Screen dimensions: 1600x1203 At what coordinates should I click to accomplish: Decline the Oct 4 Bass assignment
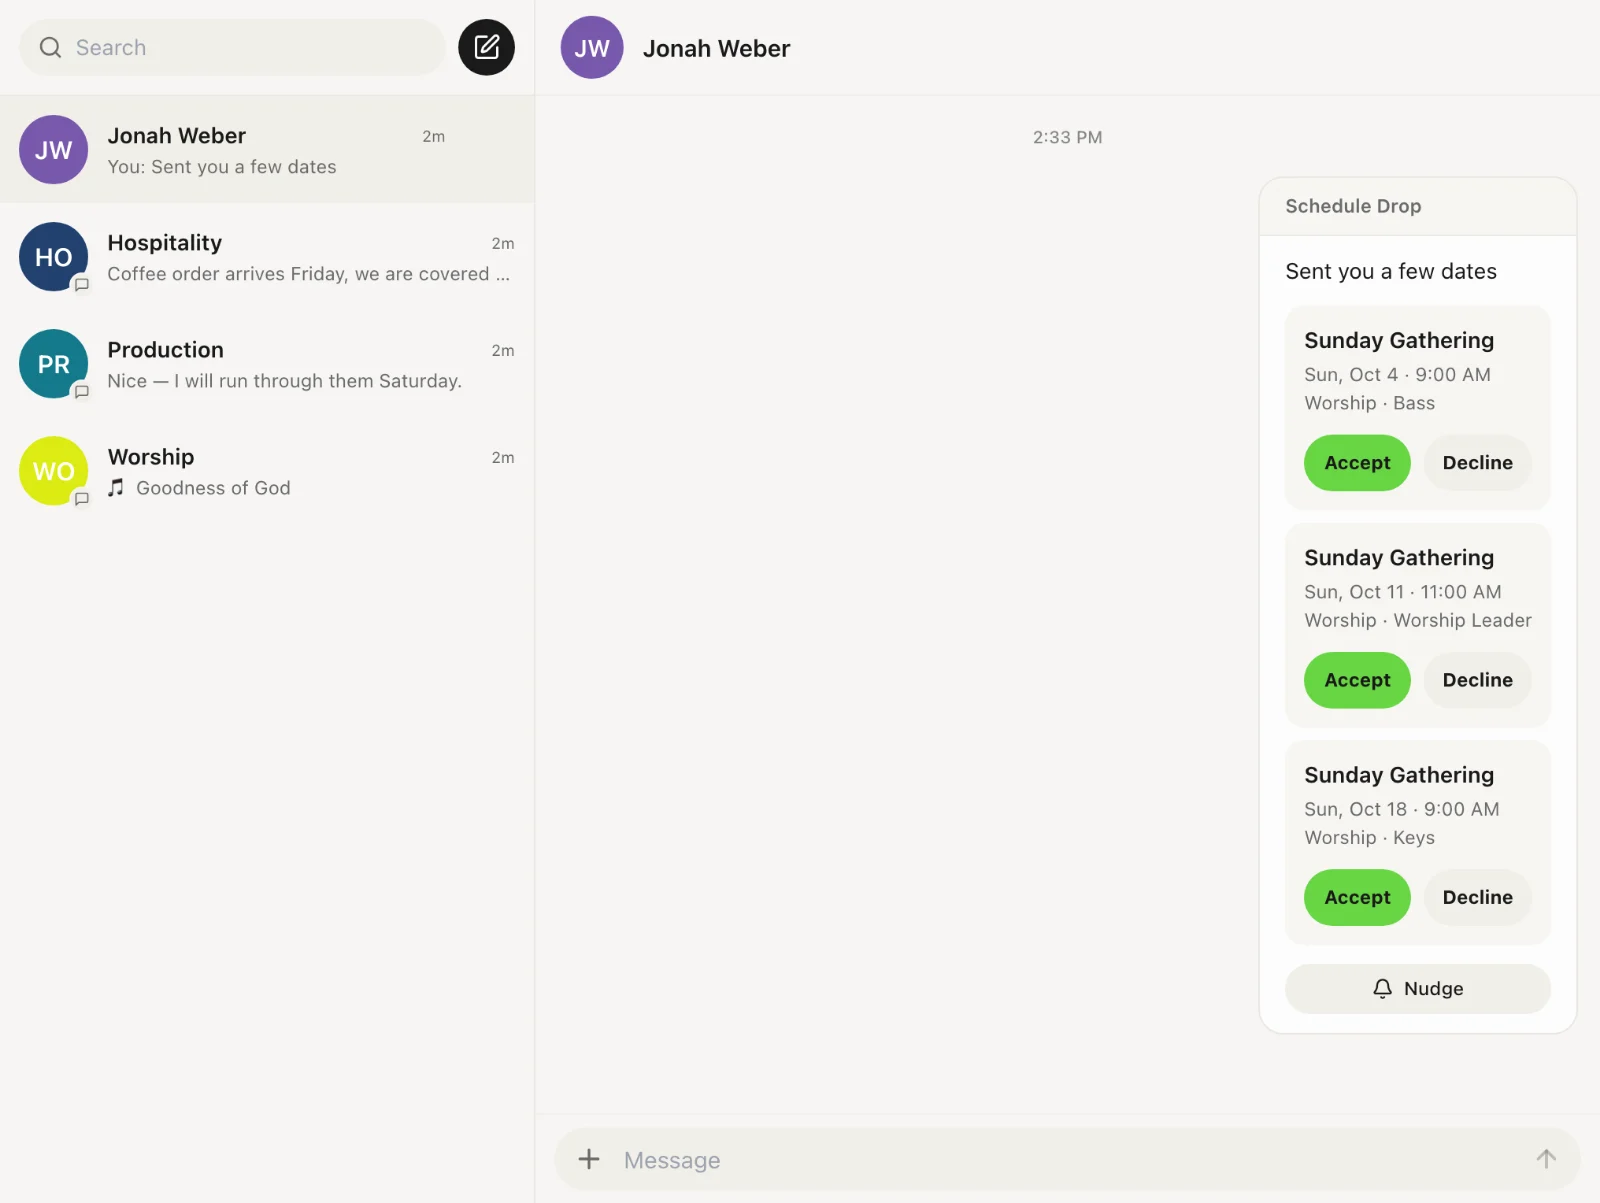click(x=1478, y=463)
